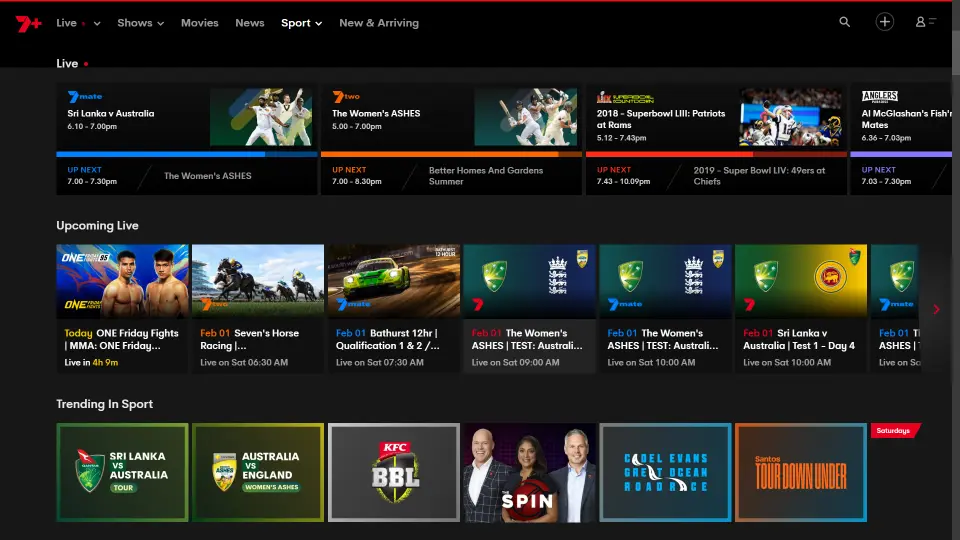Click the 7two orange live progress bar
Image resolution: width=960 pixels, height=540 pixels.
tap(451, 154)
